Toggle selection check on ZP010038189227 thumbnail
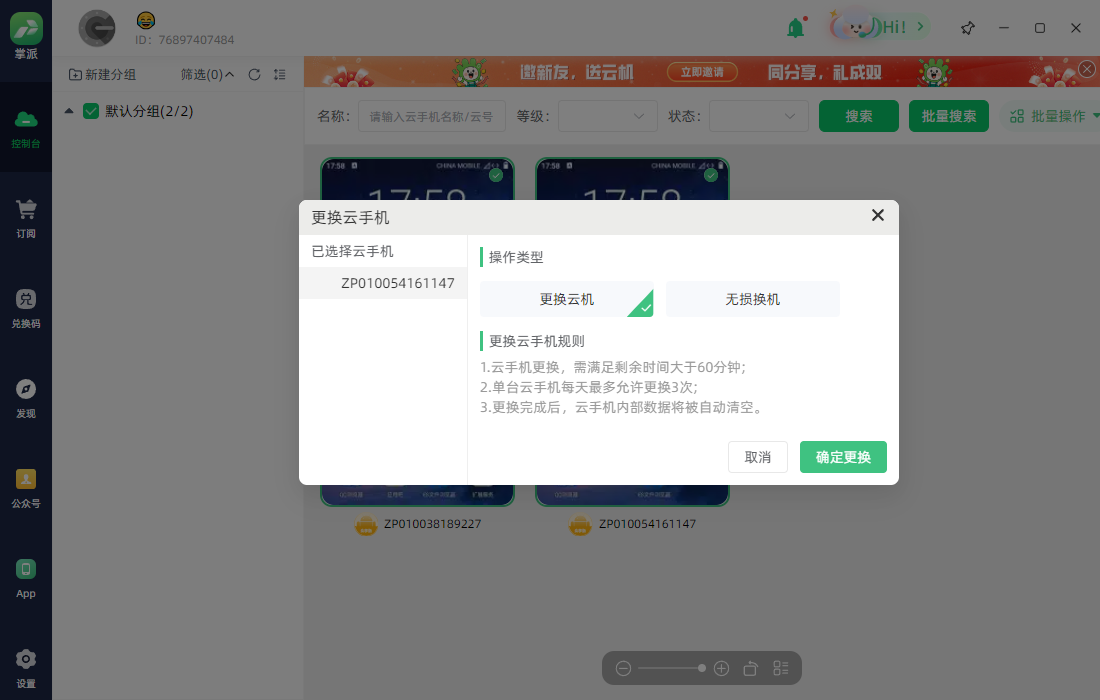The width and height of the screenshot is (1100, 700). pos(496,175)
